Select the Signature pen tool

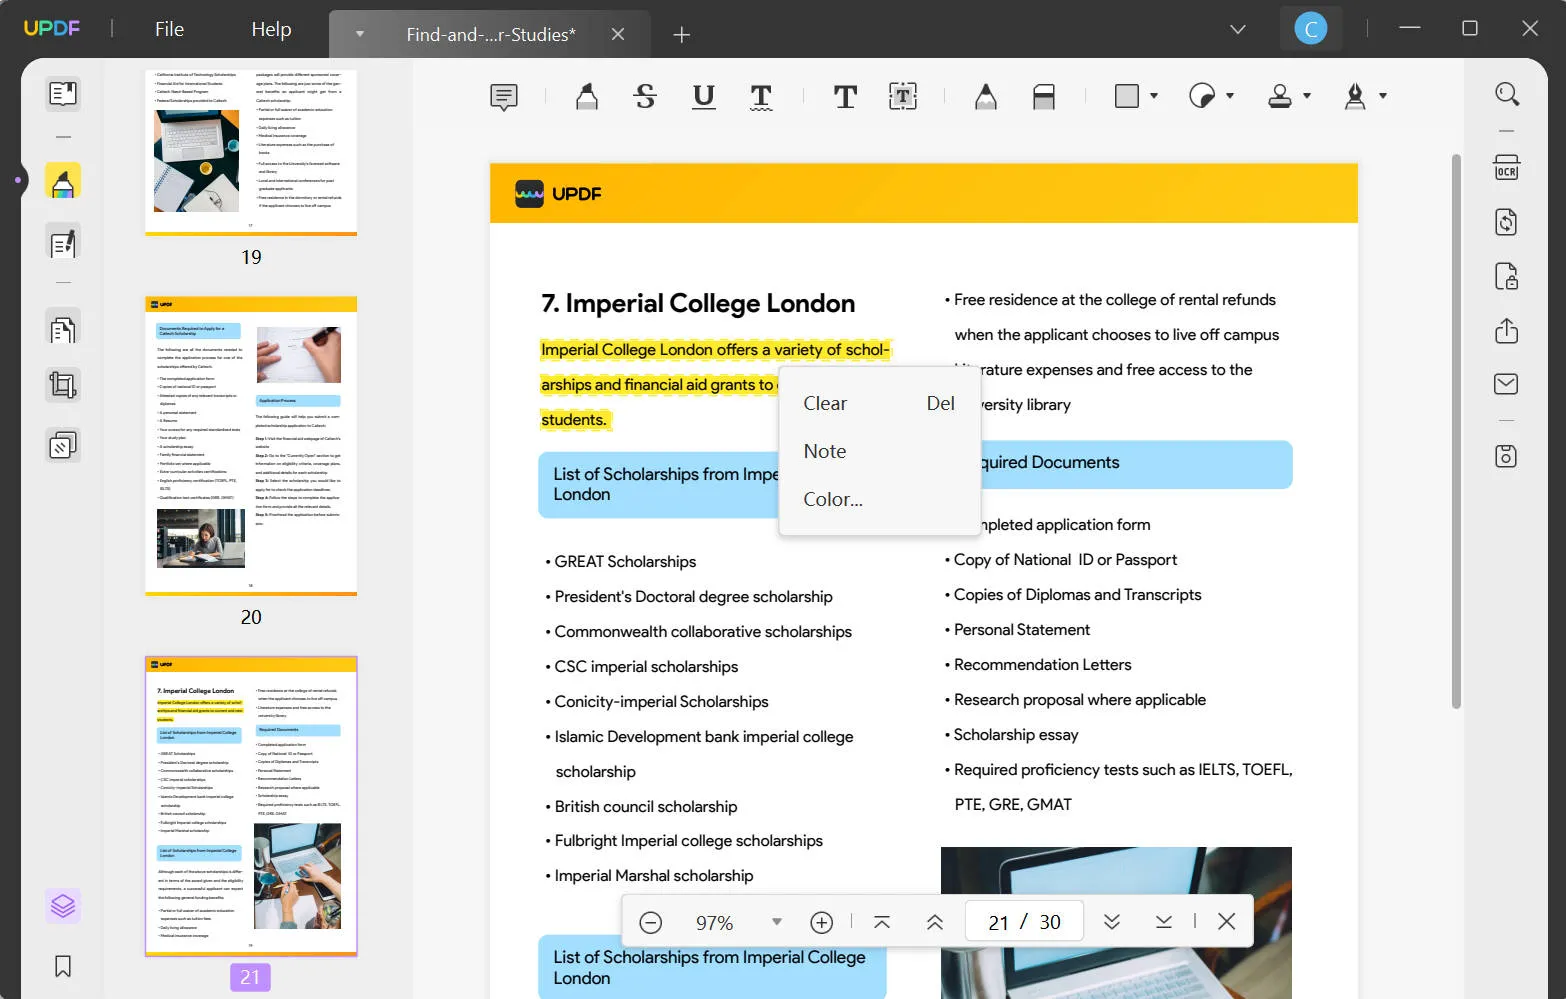[1356, 96]
